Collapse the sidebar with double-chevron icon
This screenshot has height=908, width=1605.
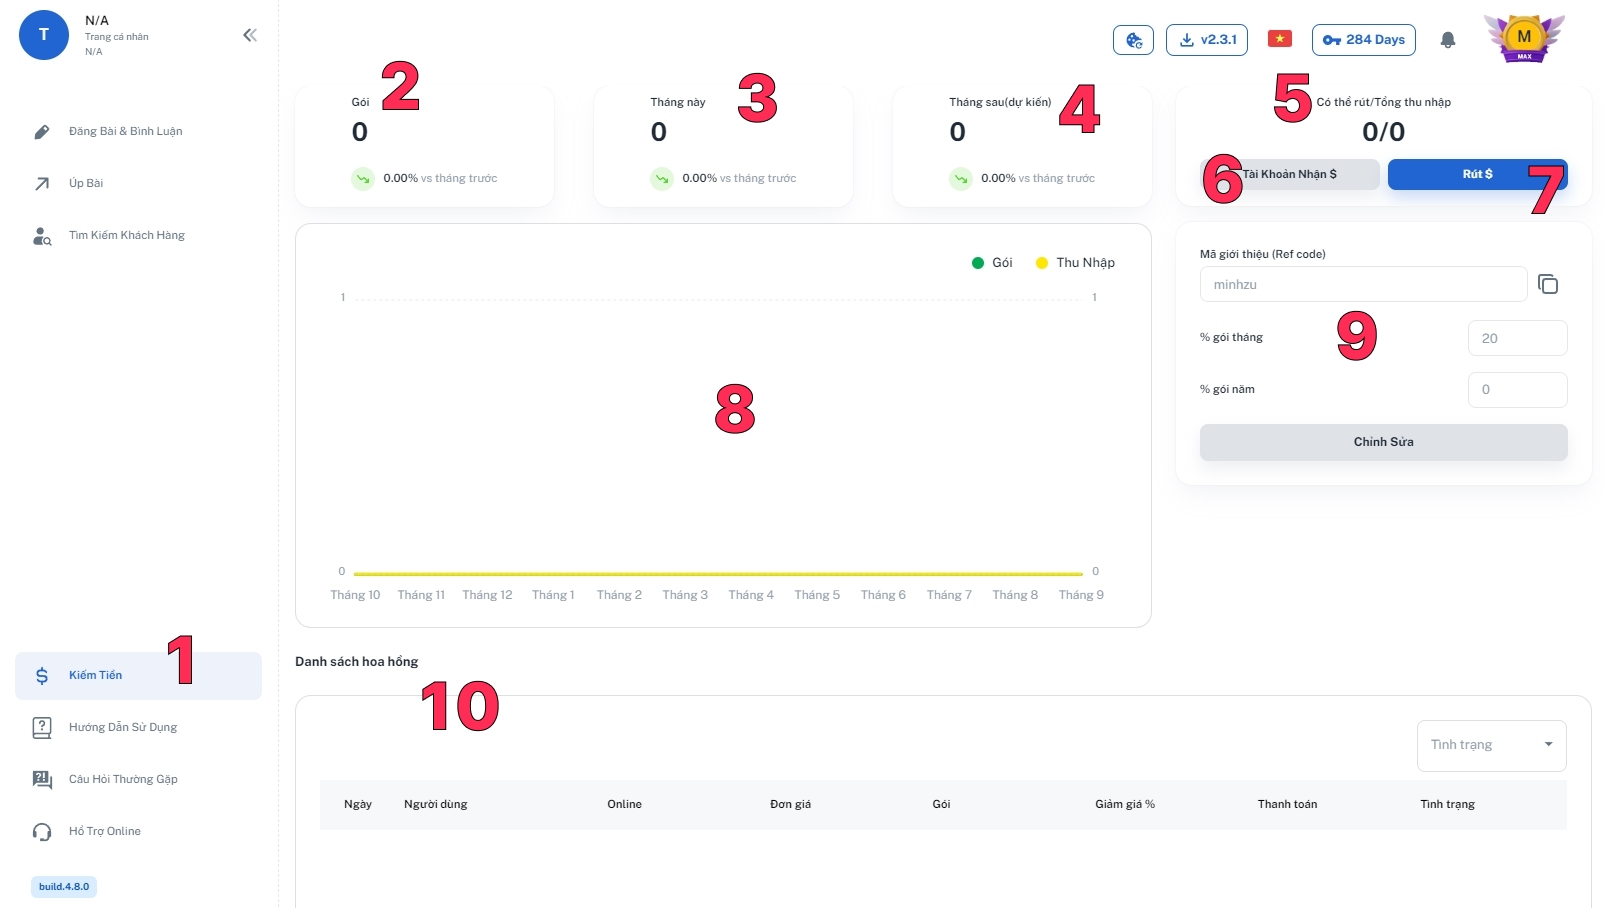(250, 35)
